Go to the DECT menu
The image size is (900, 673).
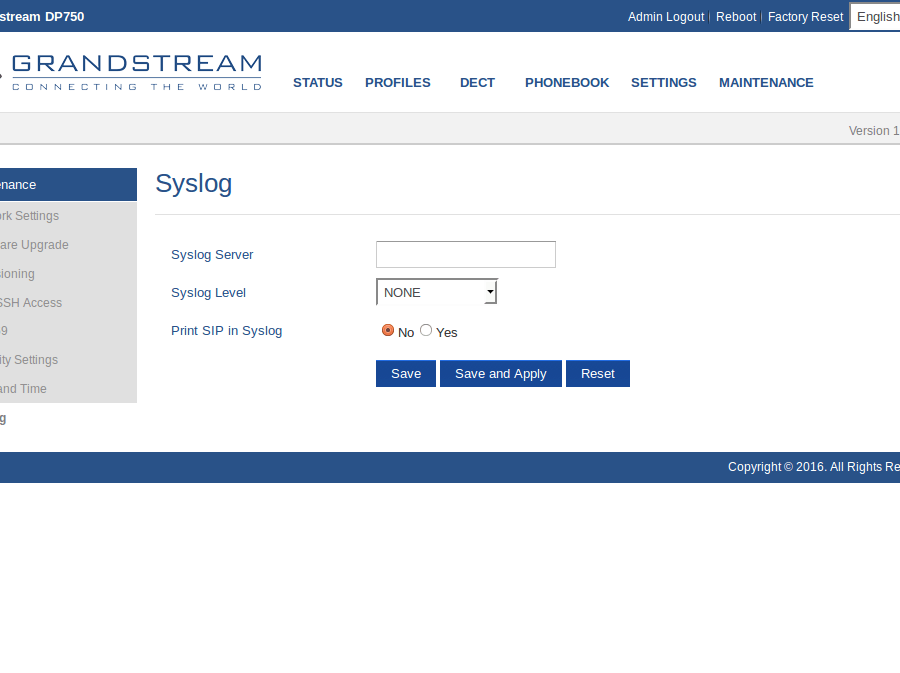pyautogui.click(x=477, y=83)
